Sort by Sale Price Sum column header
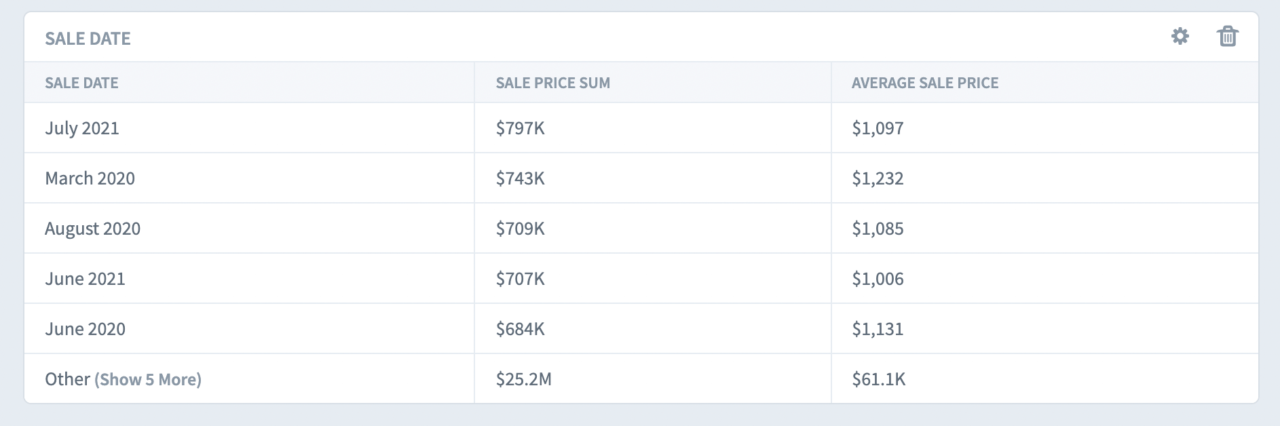This screenshot has height=426, width=1280. (x=552, y=83)
